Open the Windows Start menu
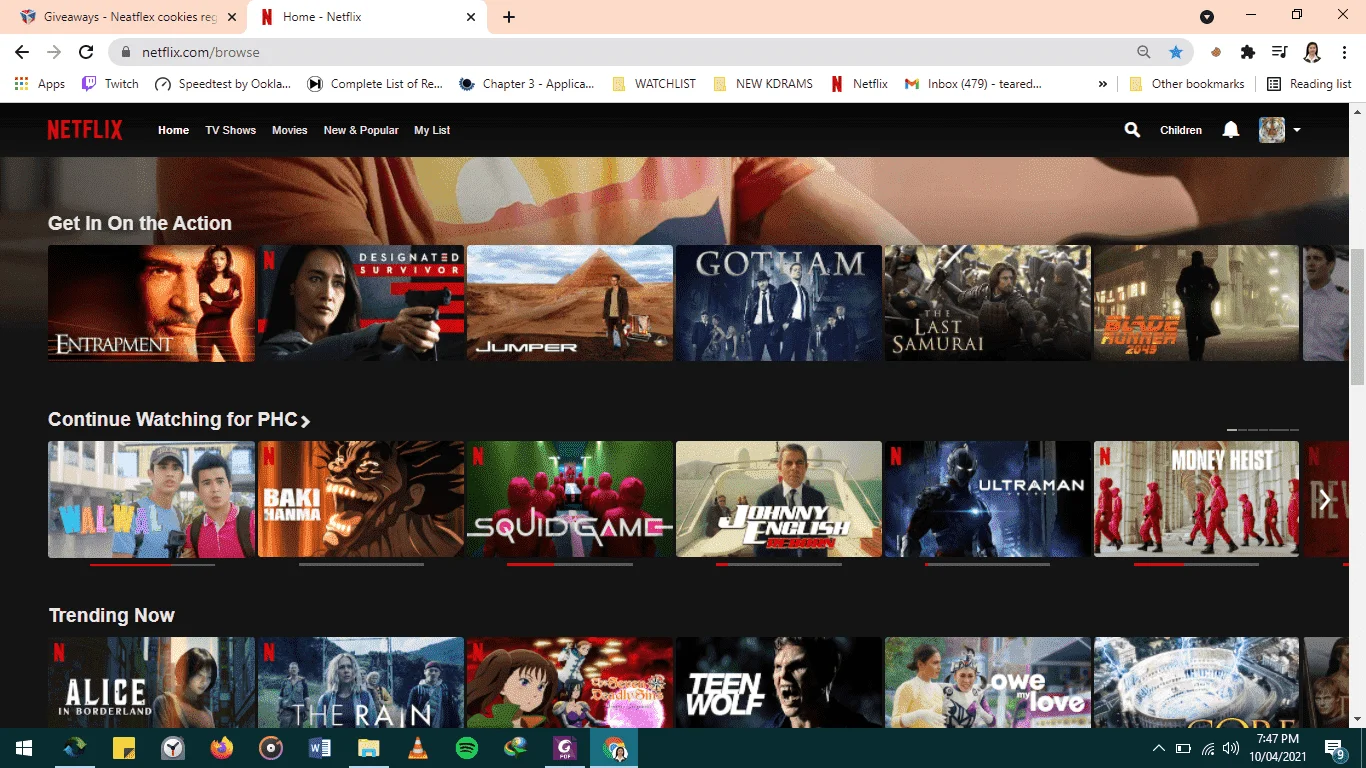The height and width of the screenshot is (768, 1366). pos(23,748)
